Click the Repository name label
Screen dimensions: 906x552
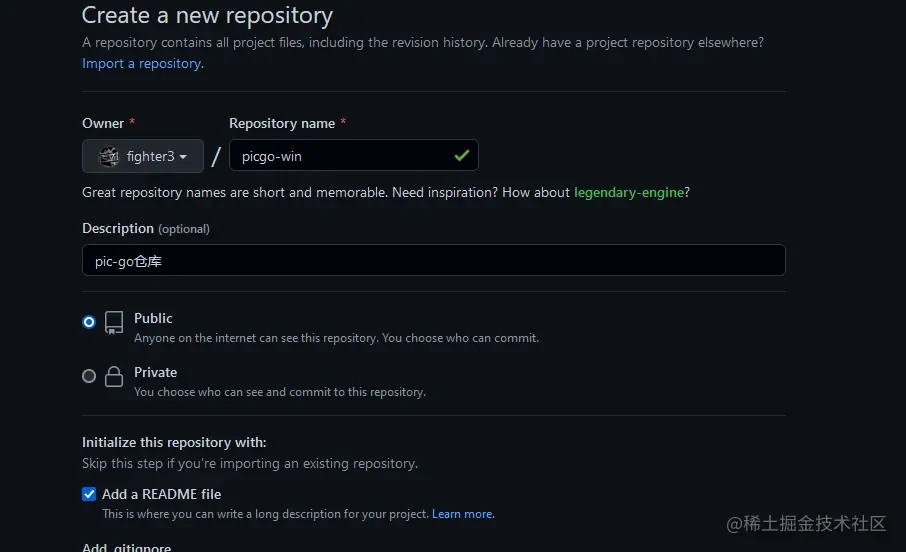coord(282,123)
